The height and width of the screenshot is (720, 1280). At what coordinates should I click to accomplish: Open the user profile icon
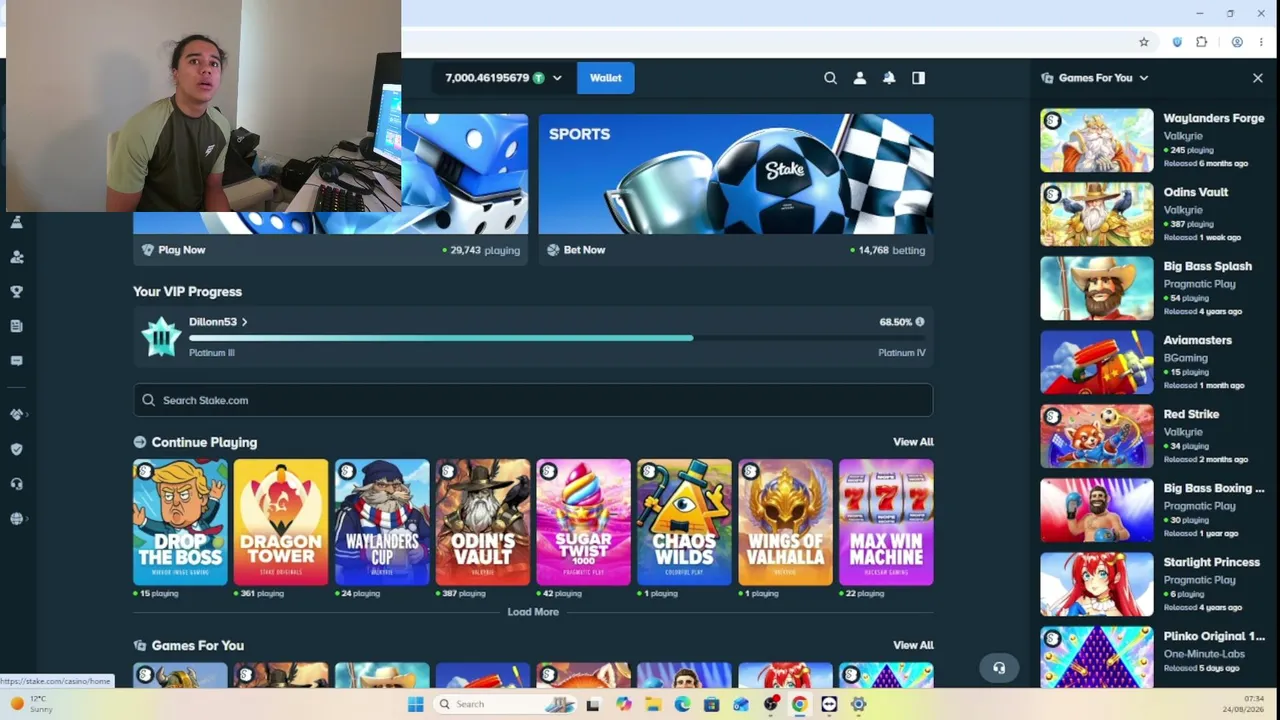[x=859, y=78]
